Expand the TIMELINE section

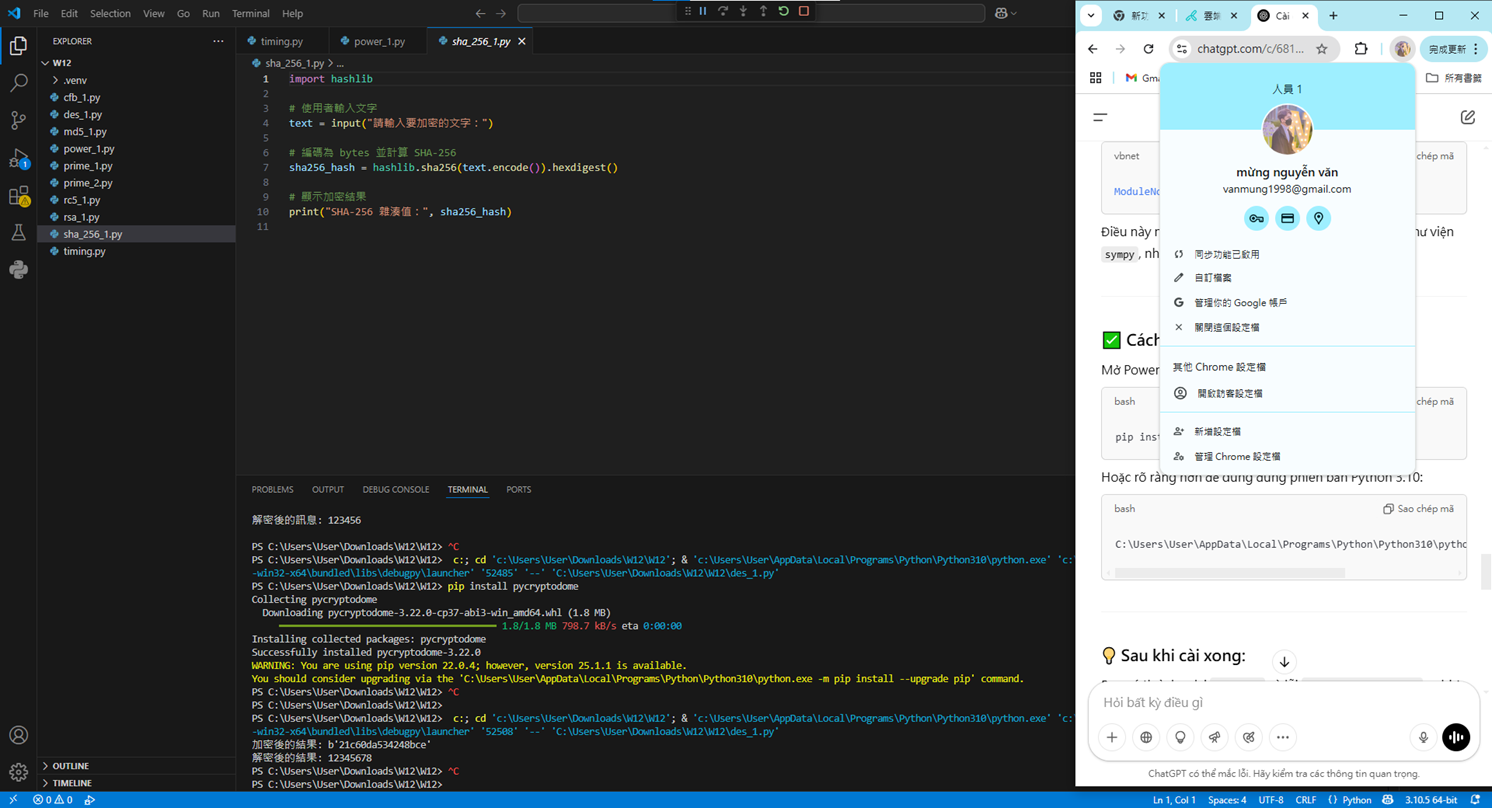point(71,783)
